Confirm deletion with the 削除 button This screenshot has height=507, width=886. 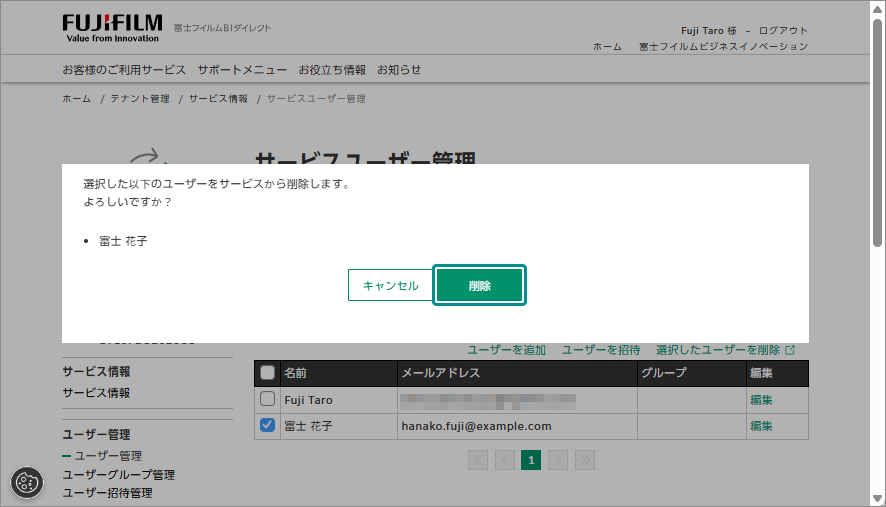coord(479,285)
